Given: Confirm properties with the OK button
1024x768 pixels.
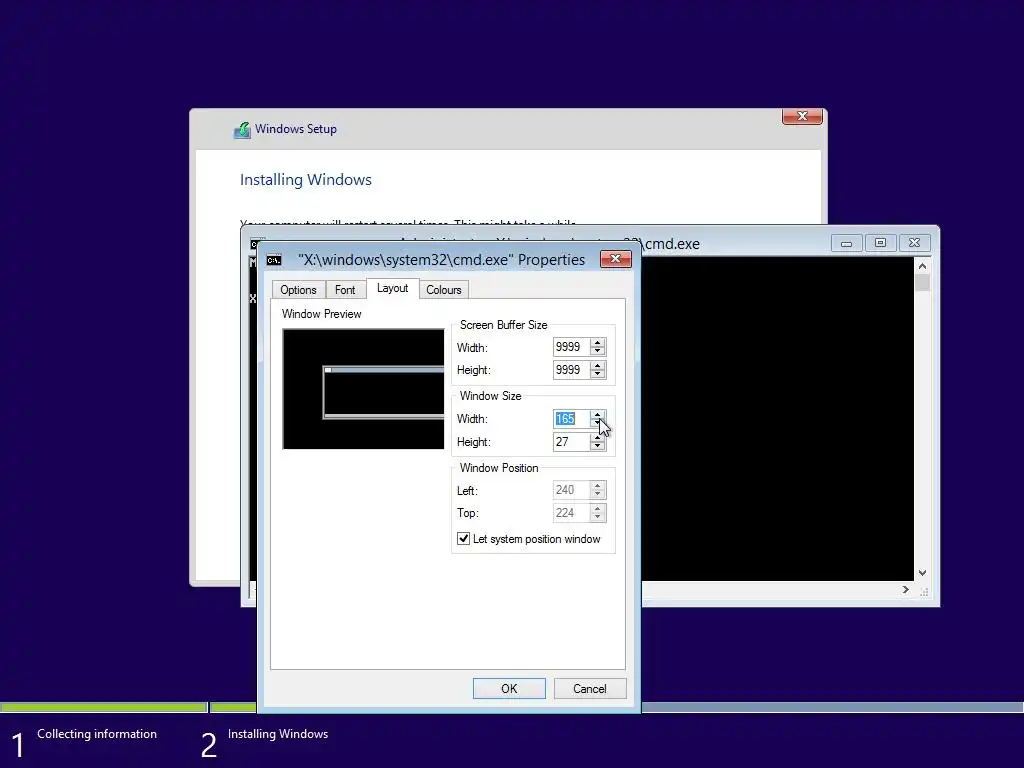Looking at the screenshot, I should pos(509,688).
